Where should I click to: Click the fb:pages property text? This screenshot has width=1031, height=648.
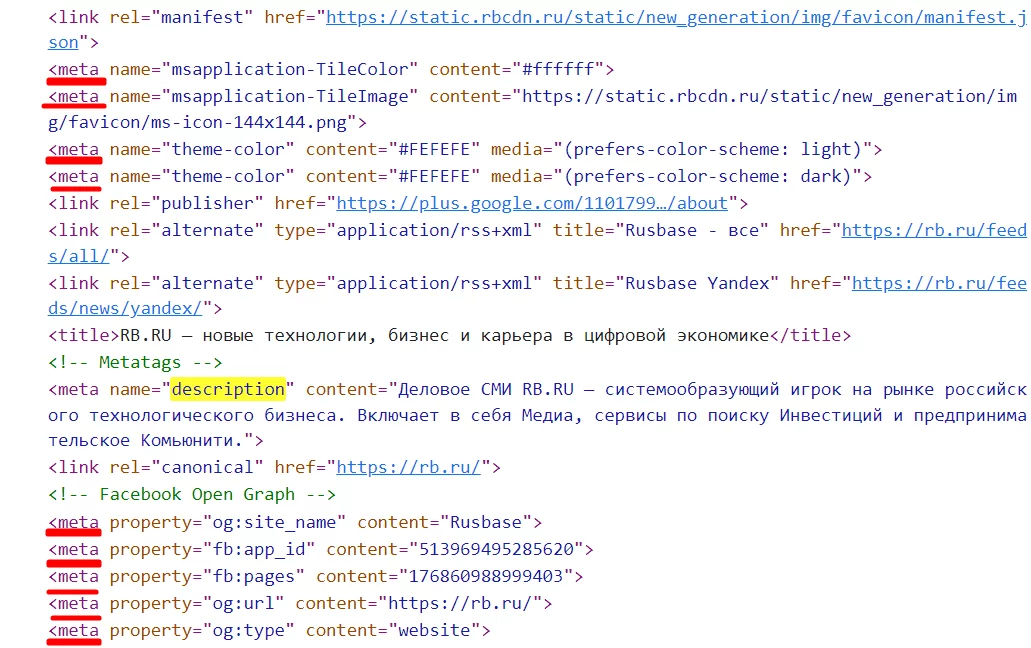[254, 577]
